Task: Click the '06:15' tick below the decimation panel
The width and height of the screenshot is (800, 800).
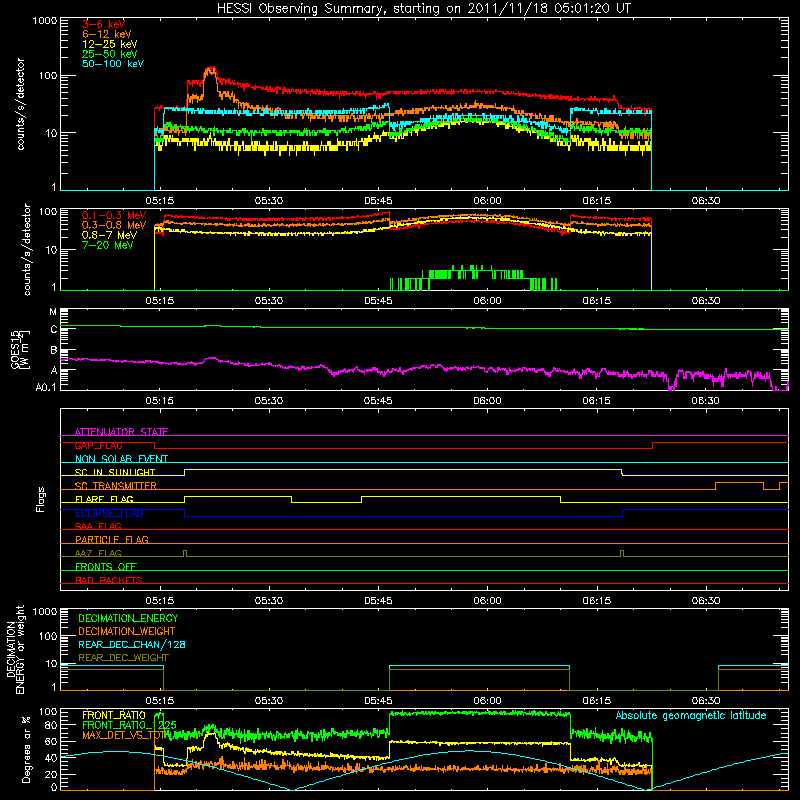Action: pos(596,701)
